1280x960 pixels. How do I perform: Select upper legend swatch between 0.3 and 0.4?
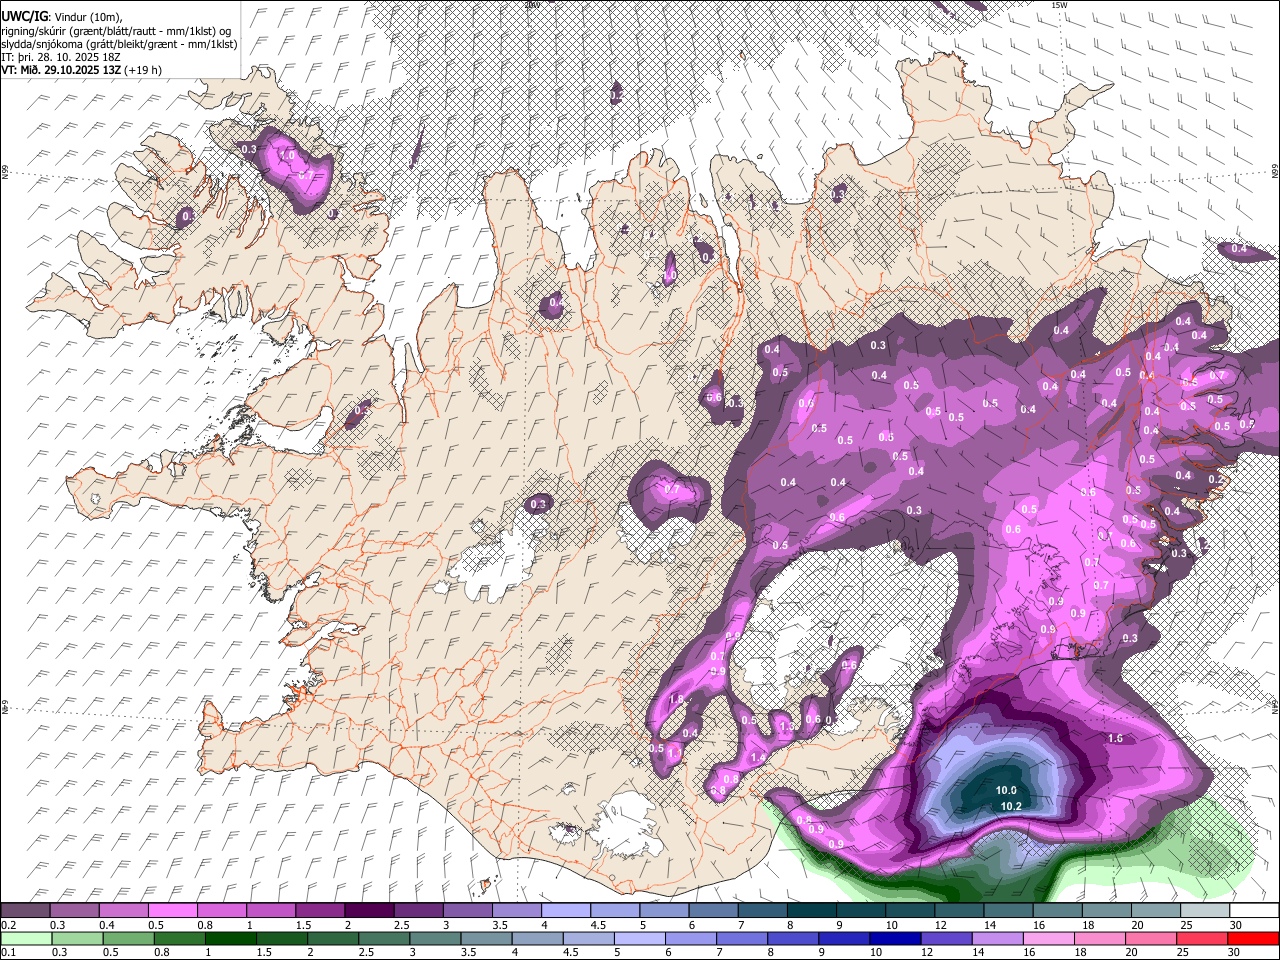coord(75,911)
